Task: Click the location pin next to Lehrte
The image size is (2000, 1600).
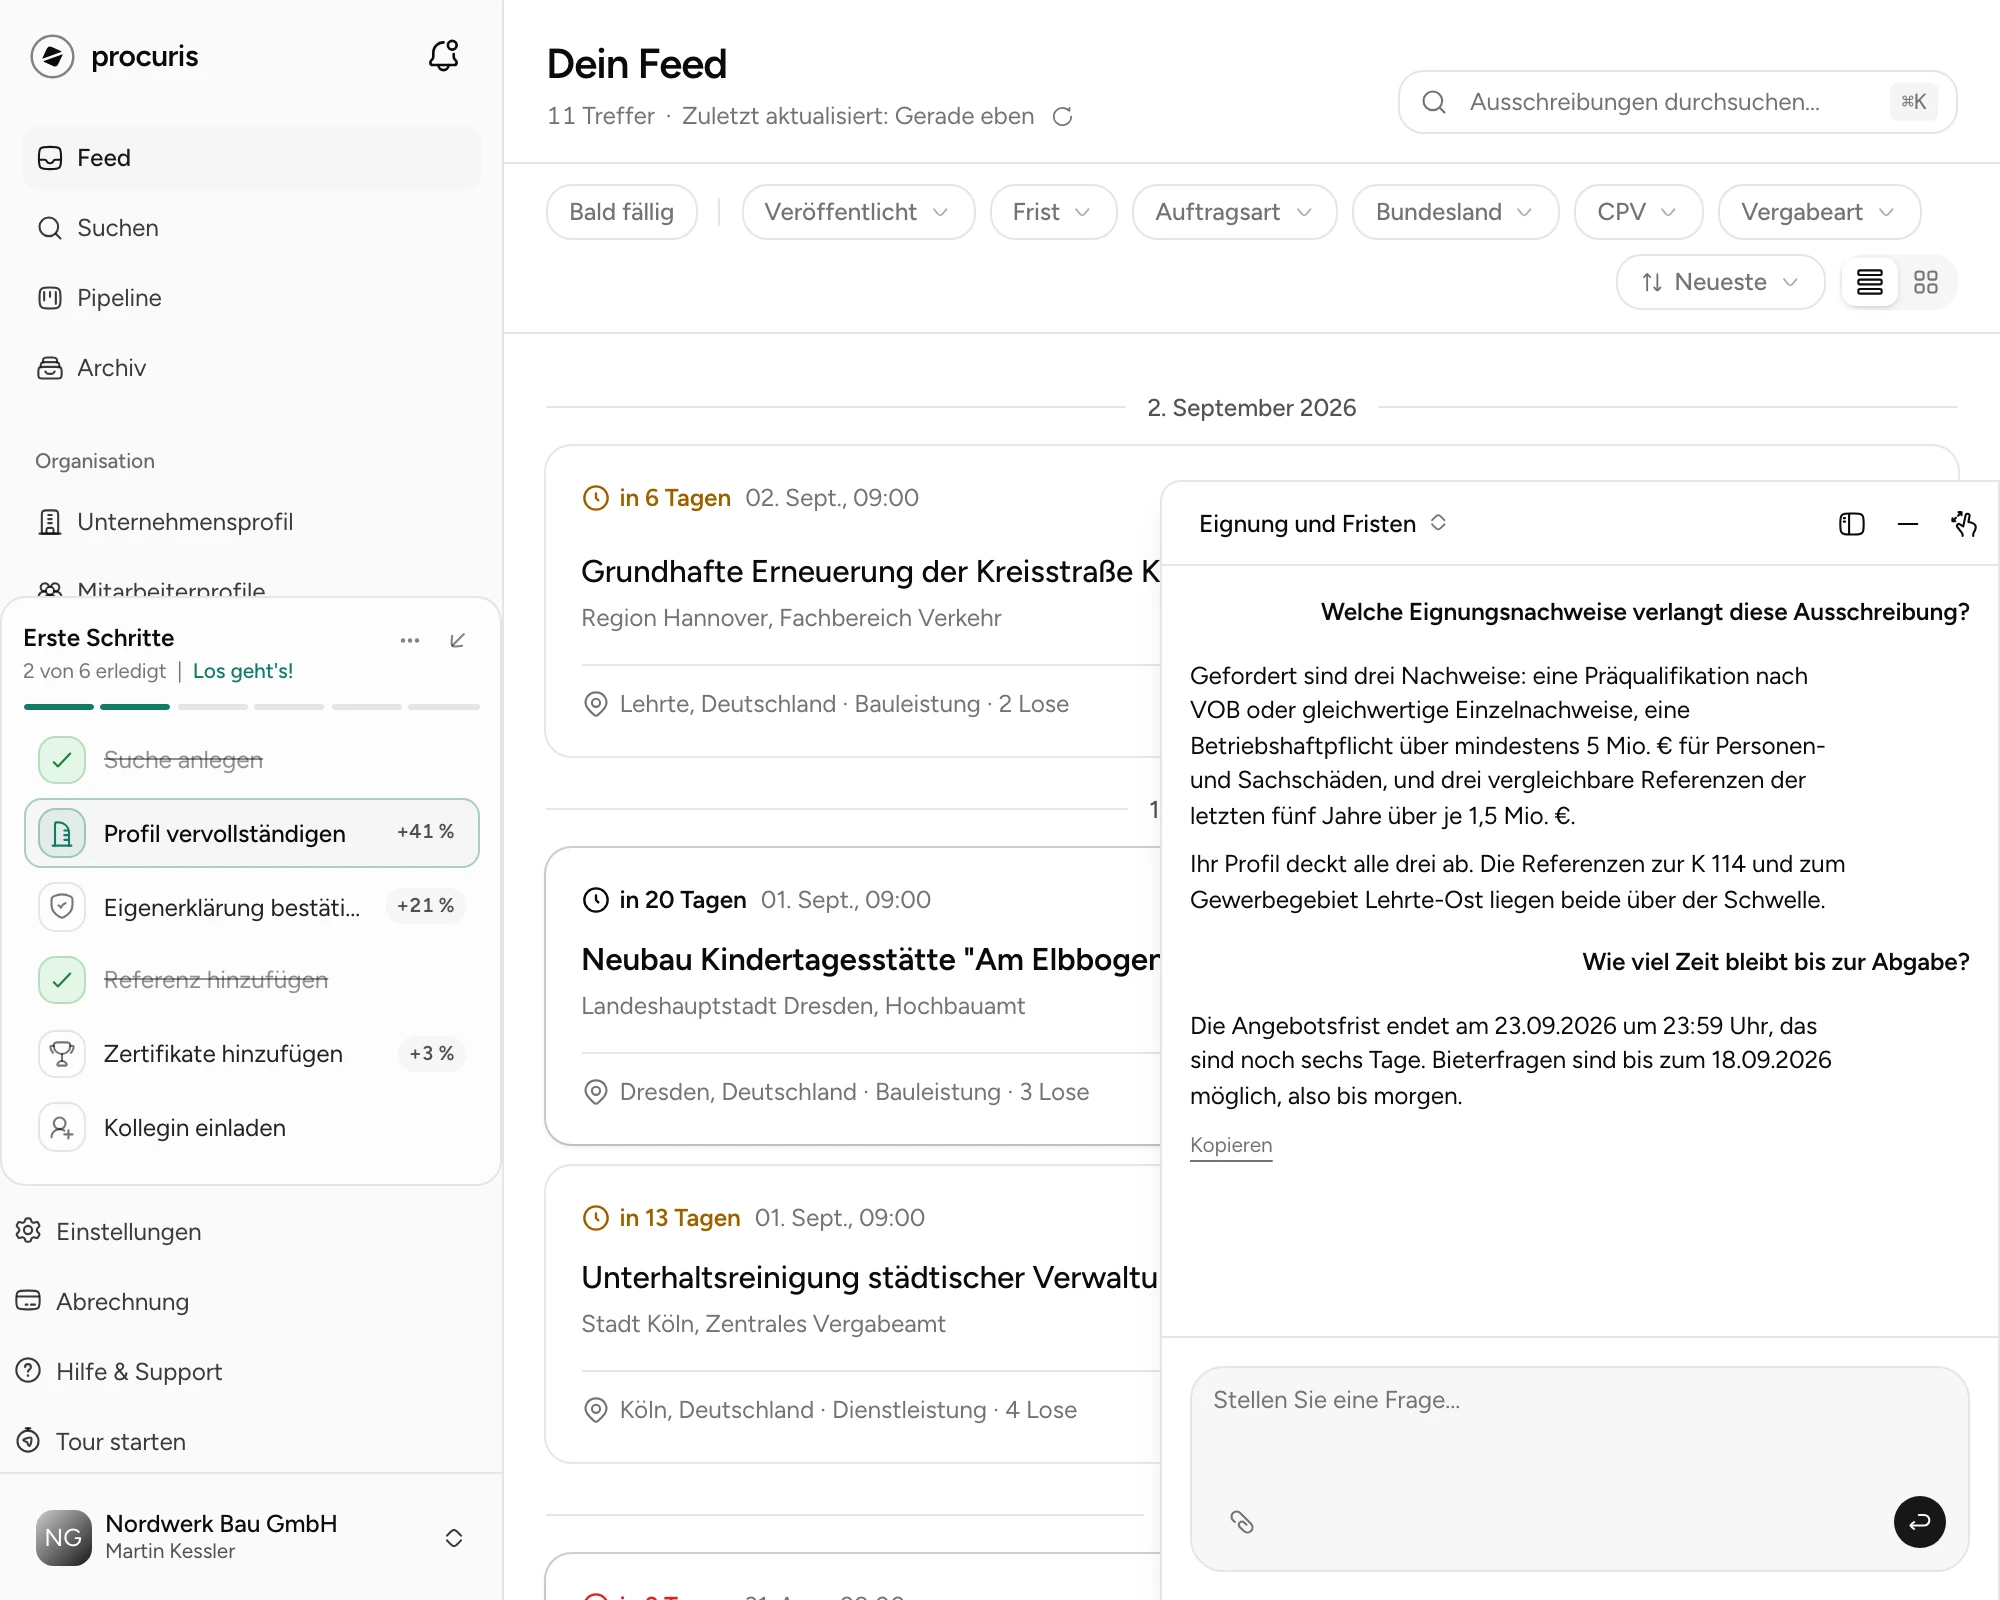Action: click(595, 704)
